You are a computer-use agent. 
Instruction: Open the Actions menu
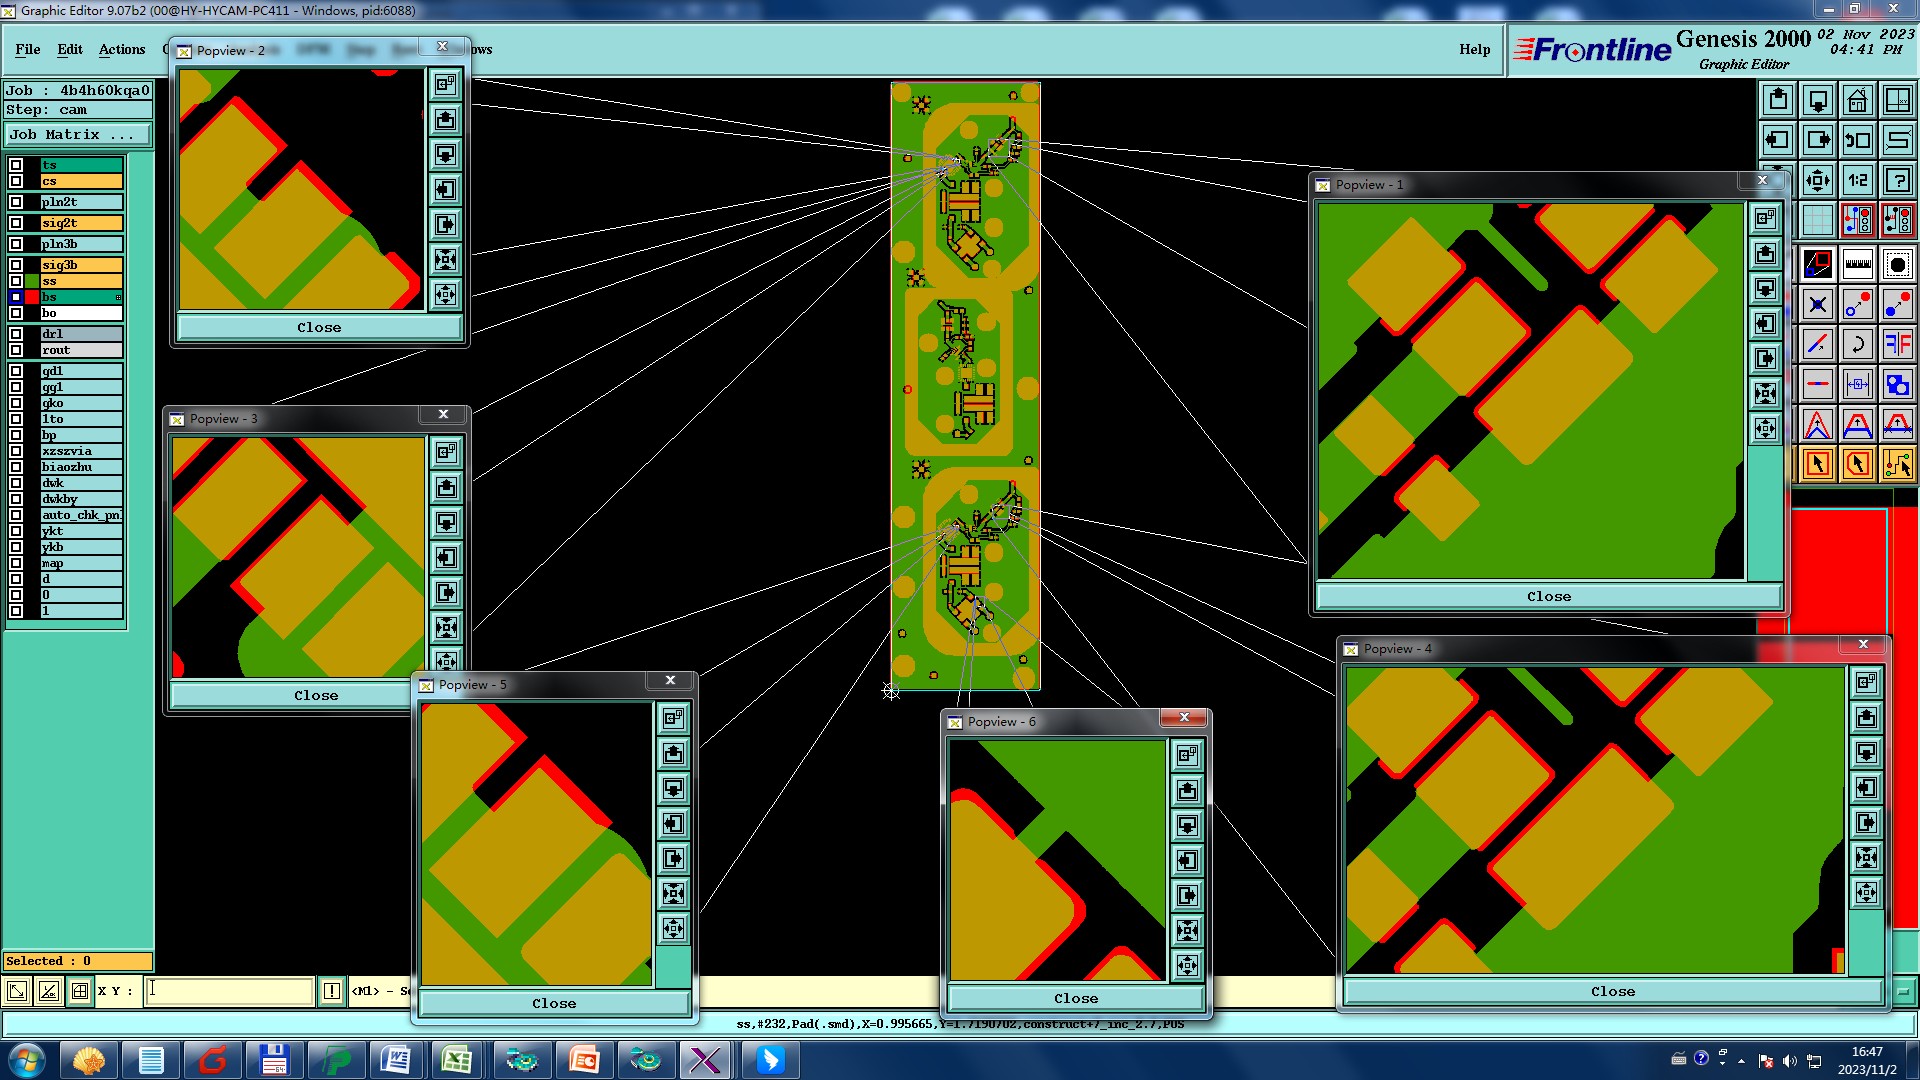pyautogui.click(x=122, y=49)
